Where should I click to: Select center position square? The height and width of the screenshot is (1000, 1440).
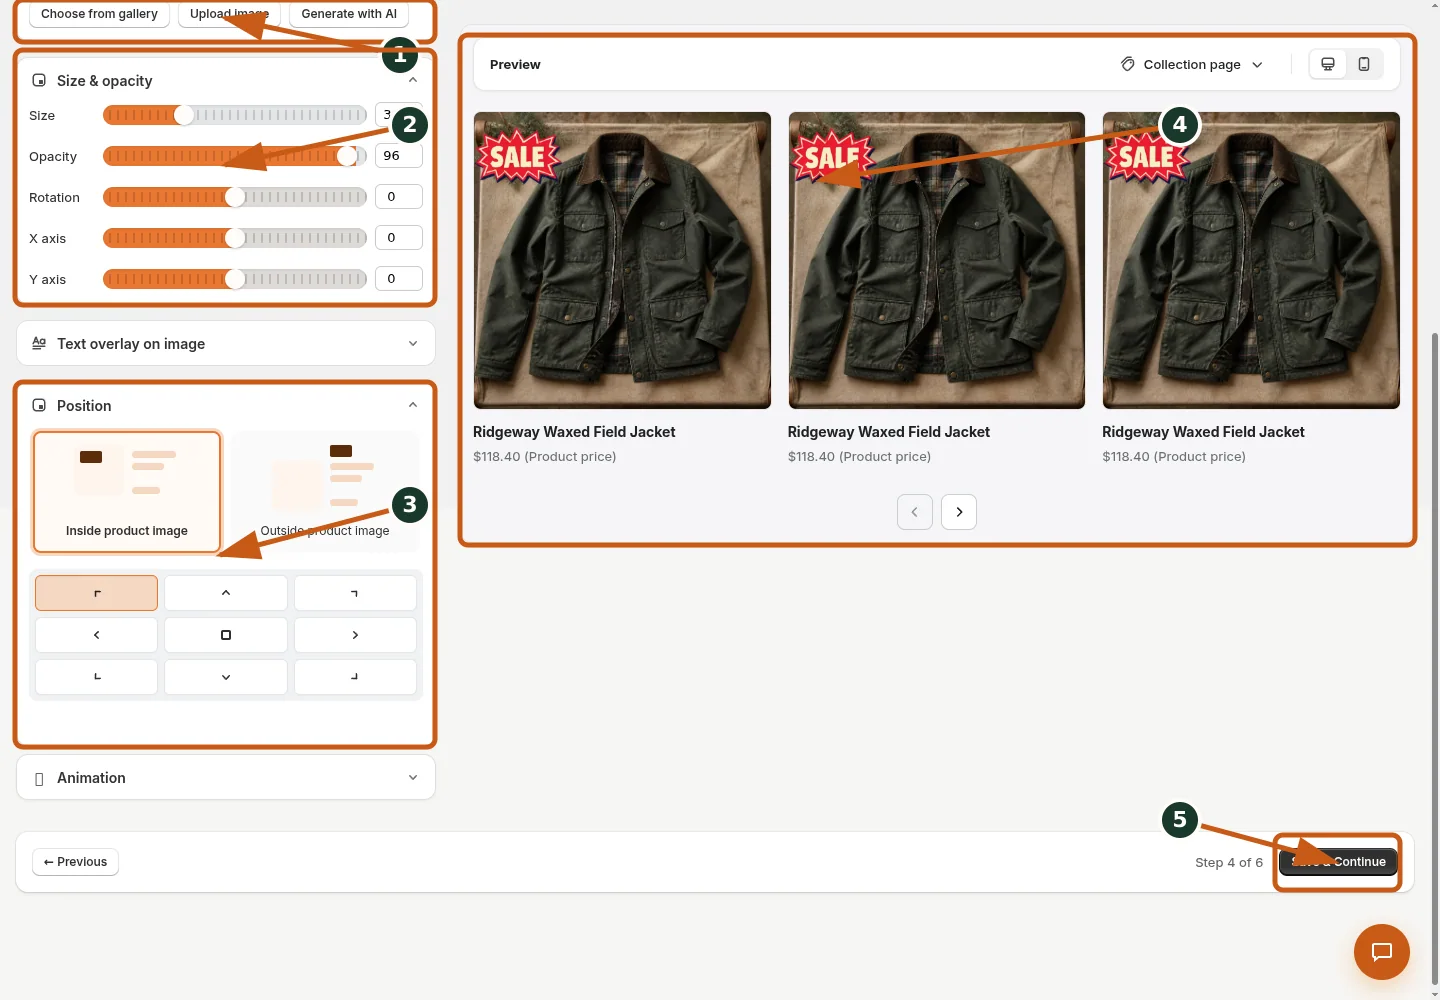pyautogui.click(x=226, y=635)
